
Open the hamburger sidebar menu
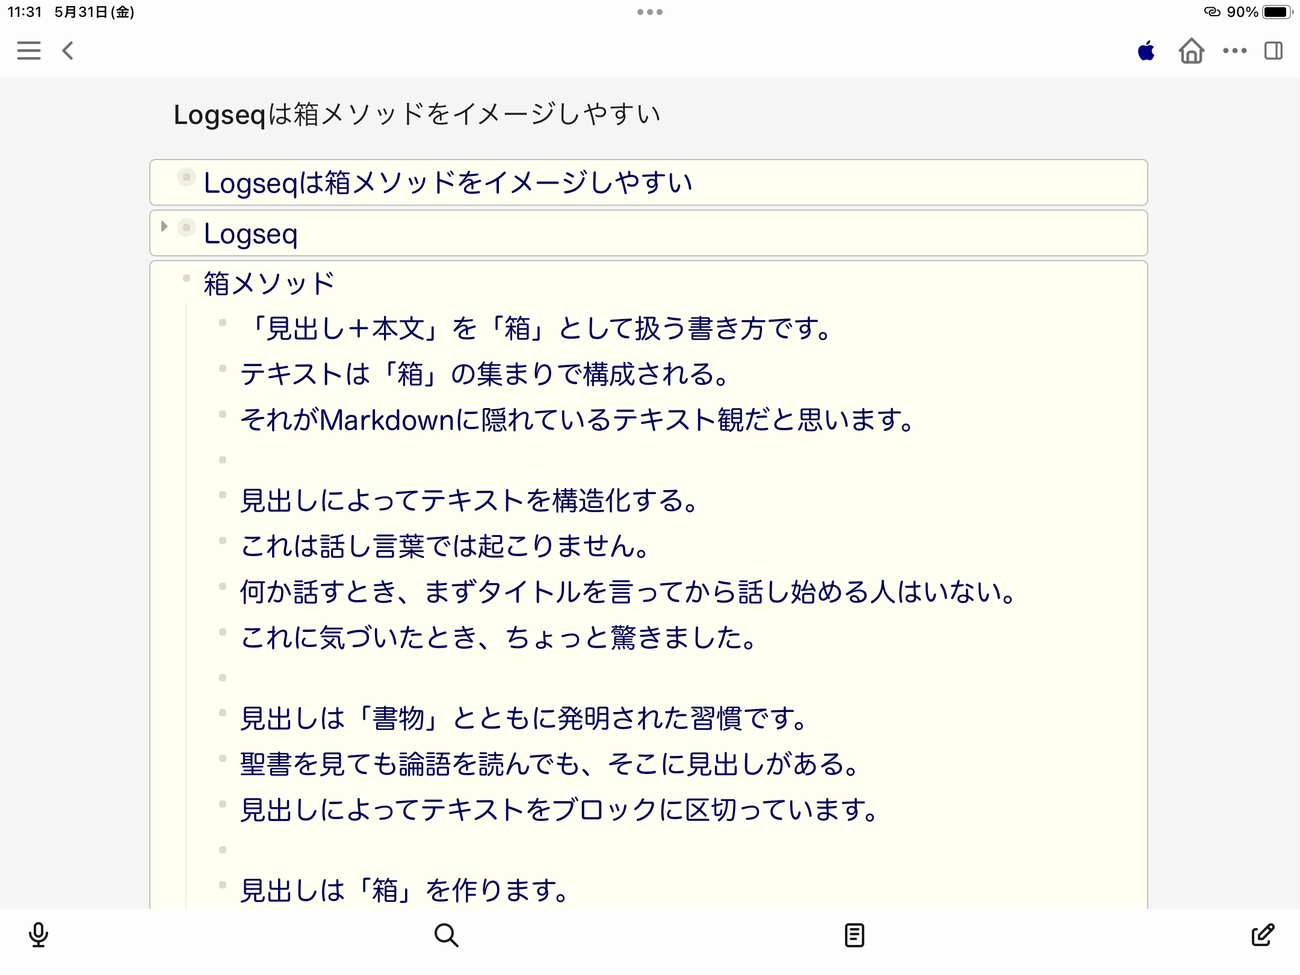(x=29, y=51)
